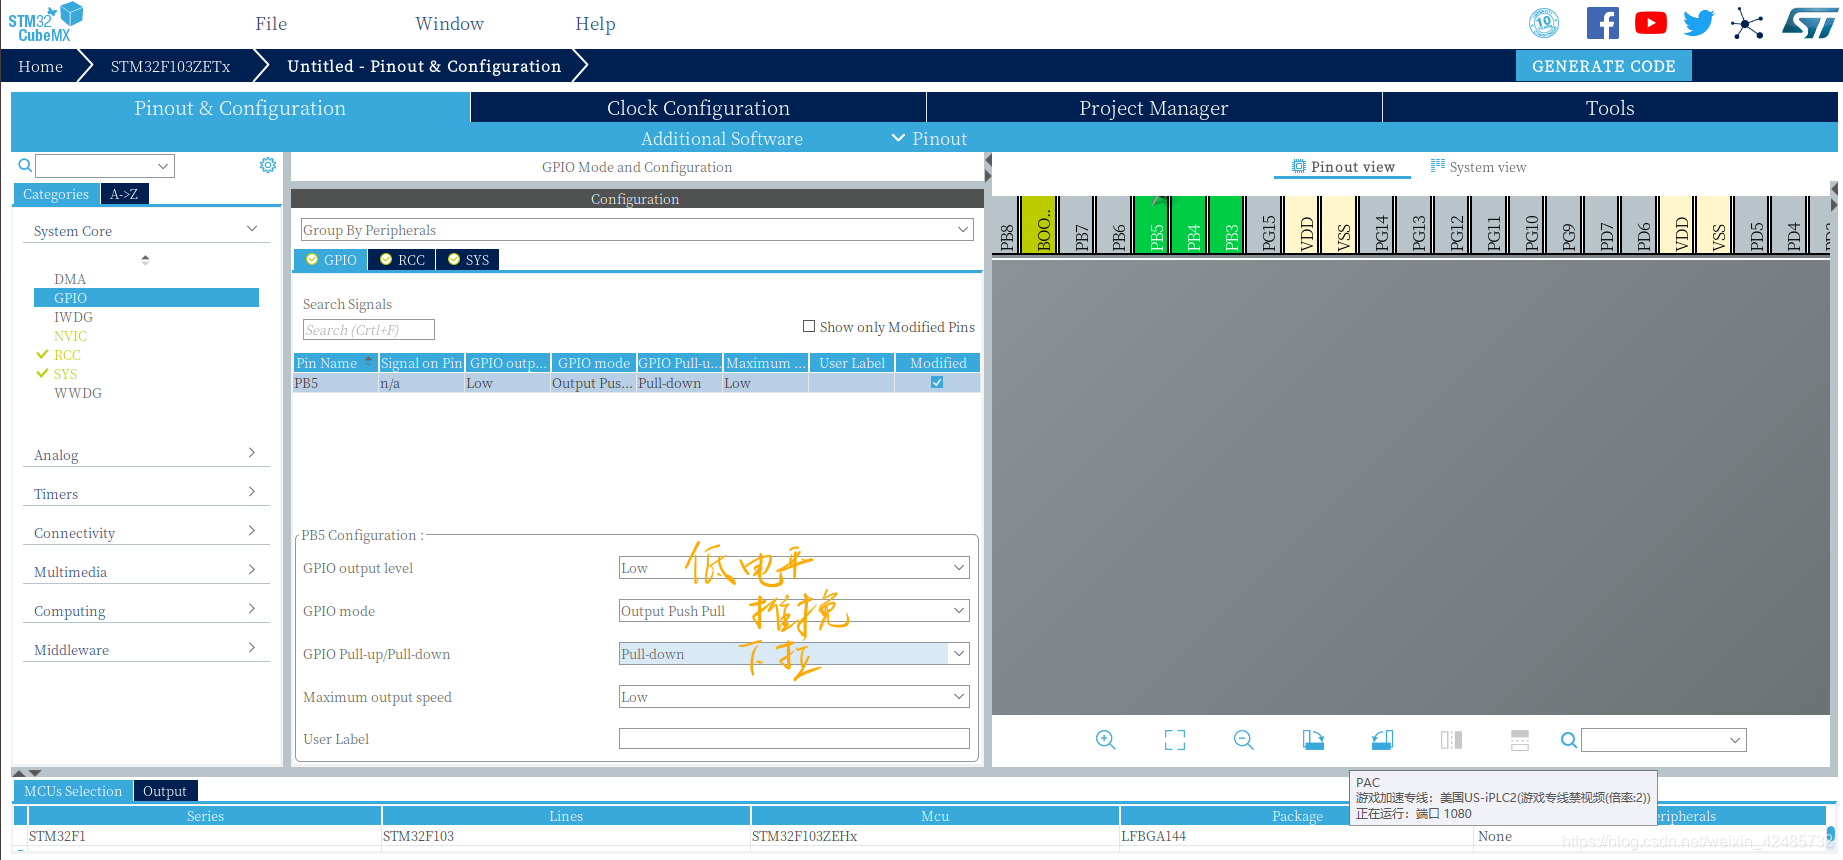Flip the chip vertically
1843x860 pixels.
tap(1520, 740)
